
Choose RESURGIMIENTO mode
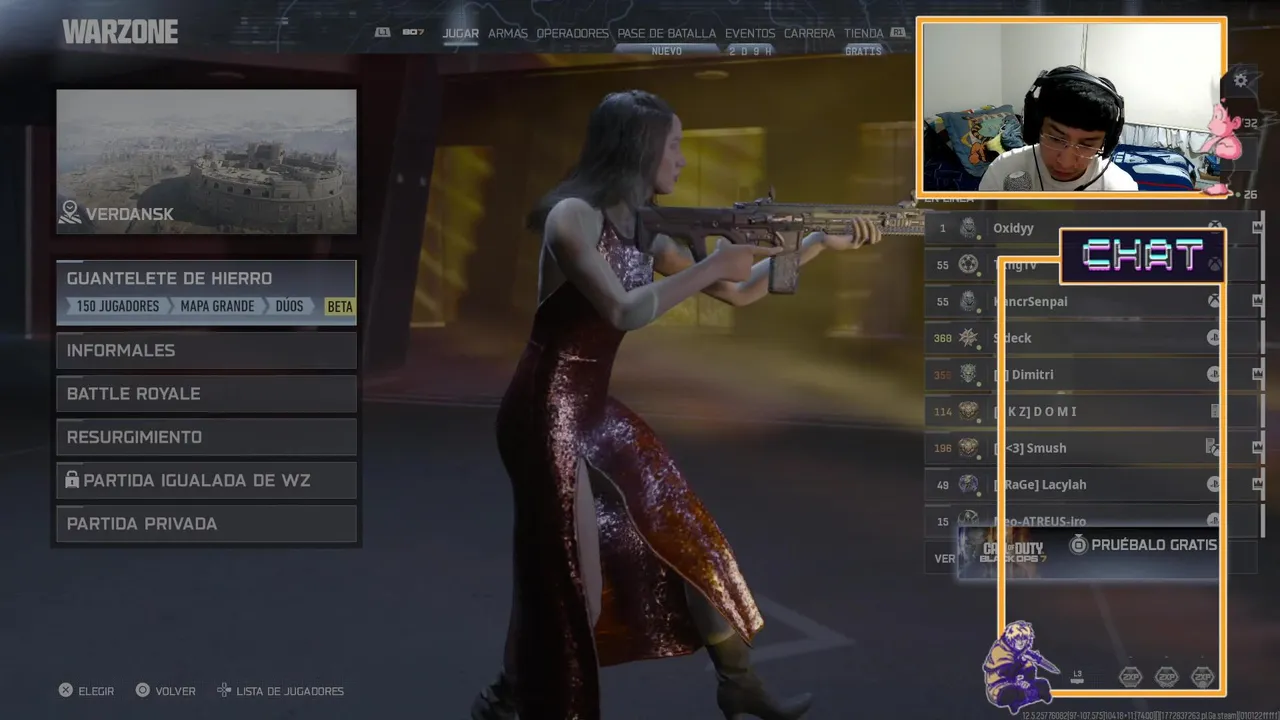click(x=206, y=437)
